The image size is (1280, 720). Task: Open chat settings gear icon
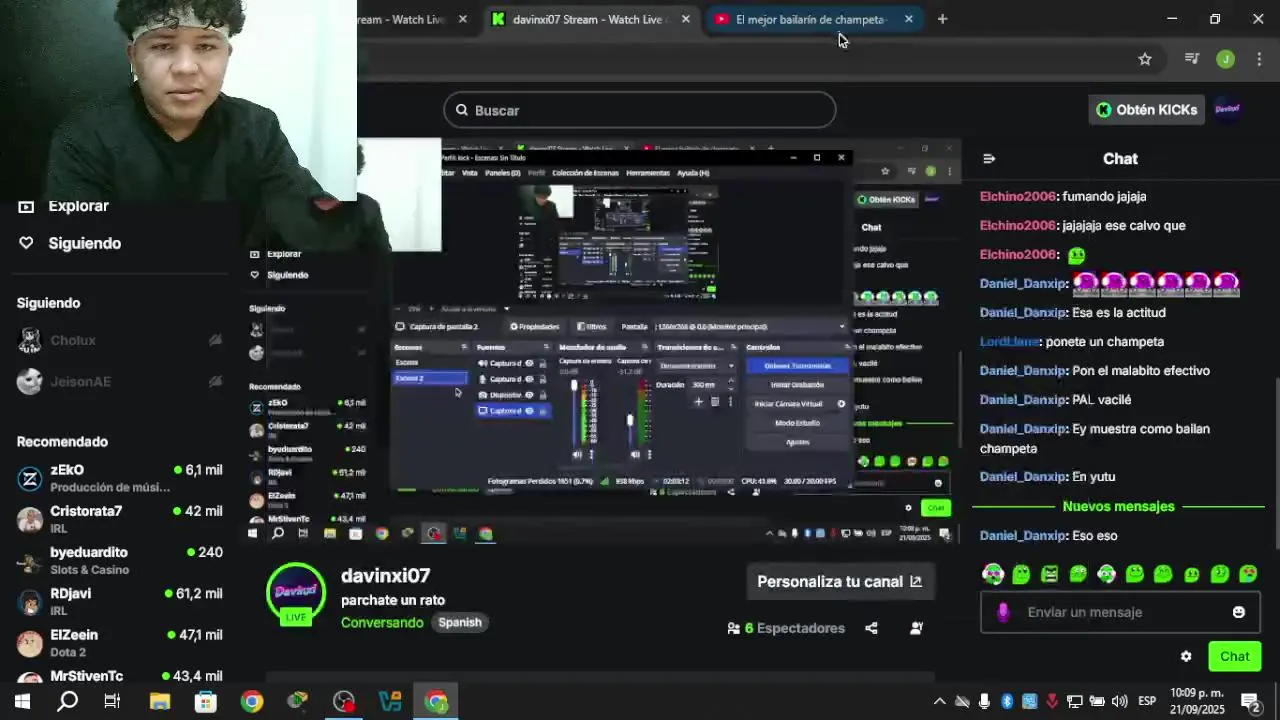(1186, 656)
